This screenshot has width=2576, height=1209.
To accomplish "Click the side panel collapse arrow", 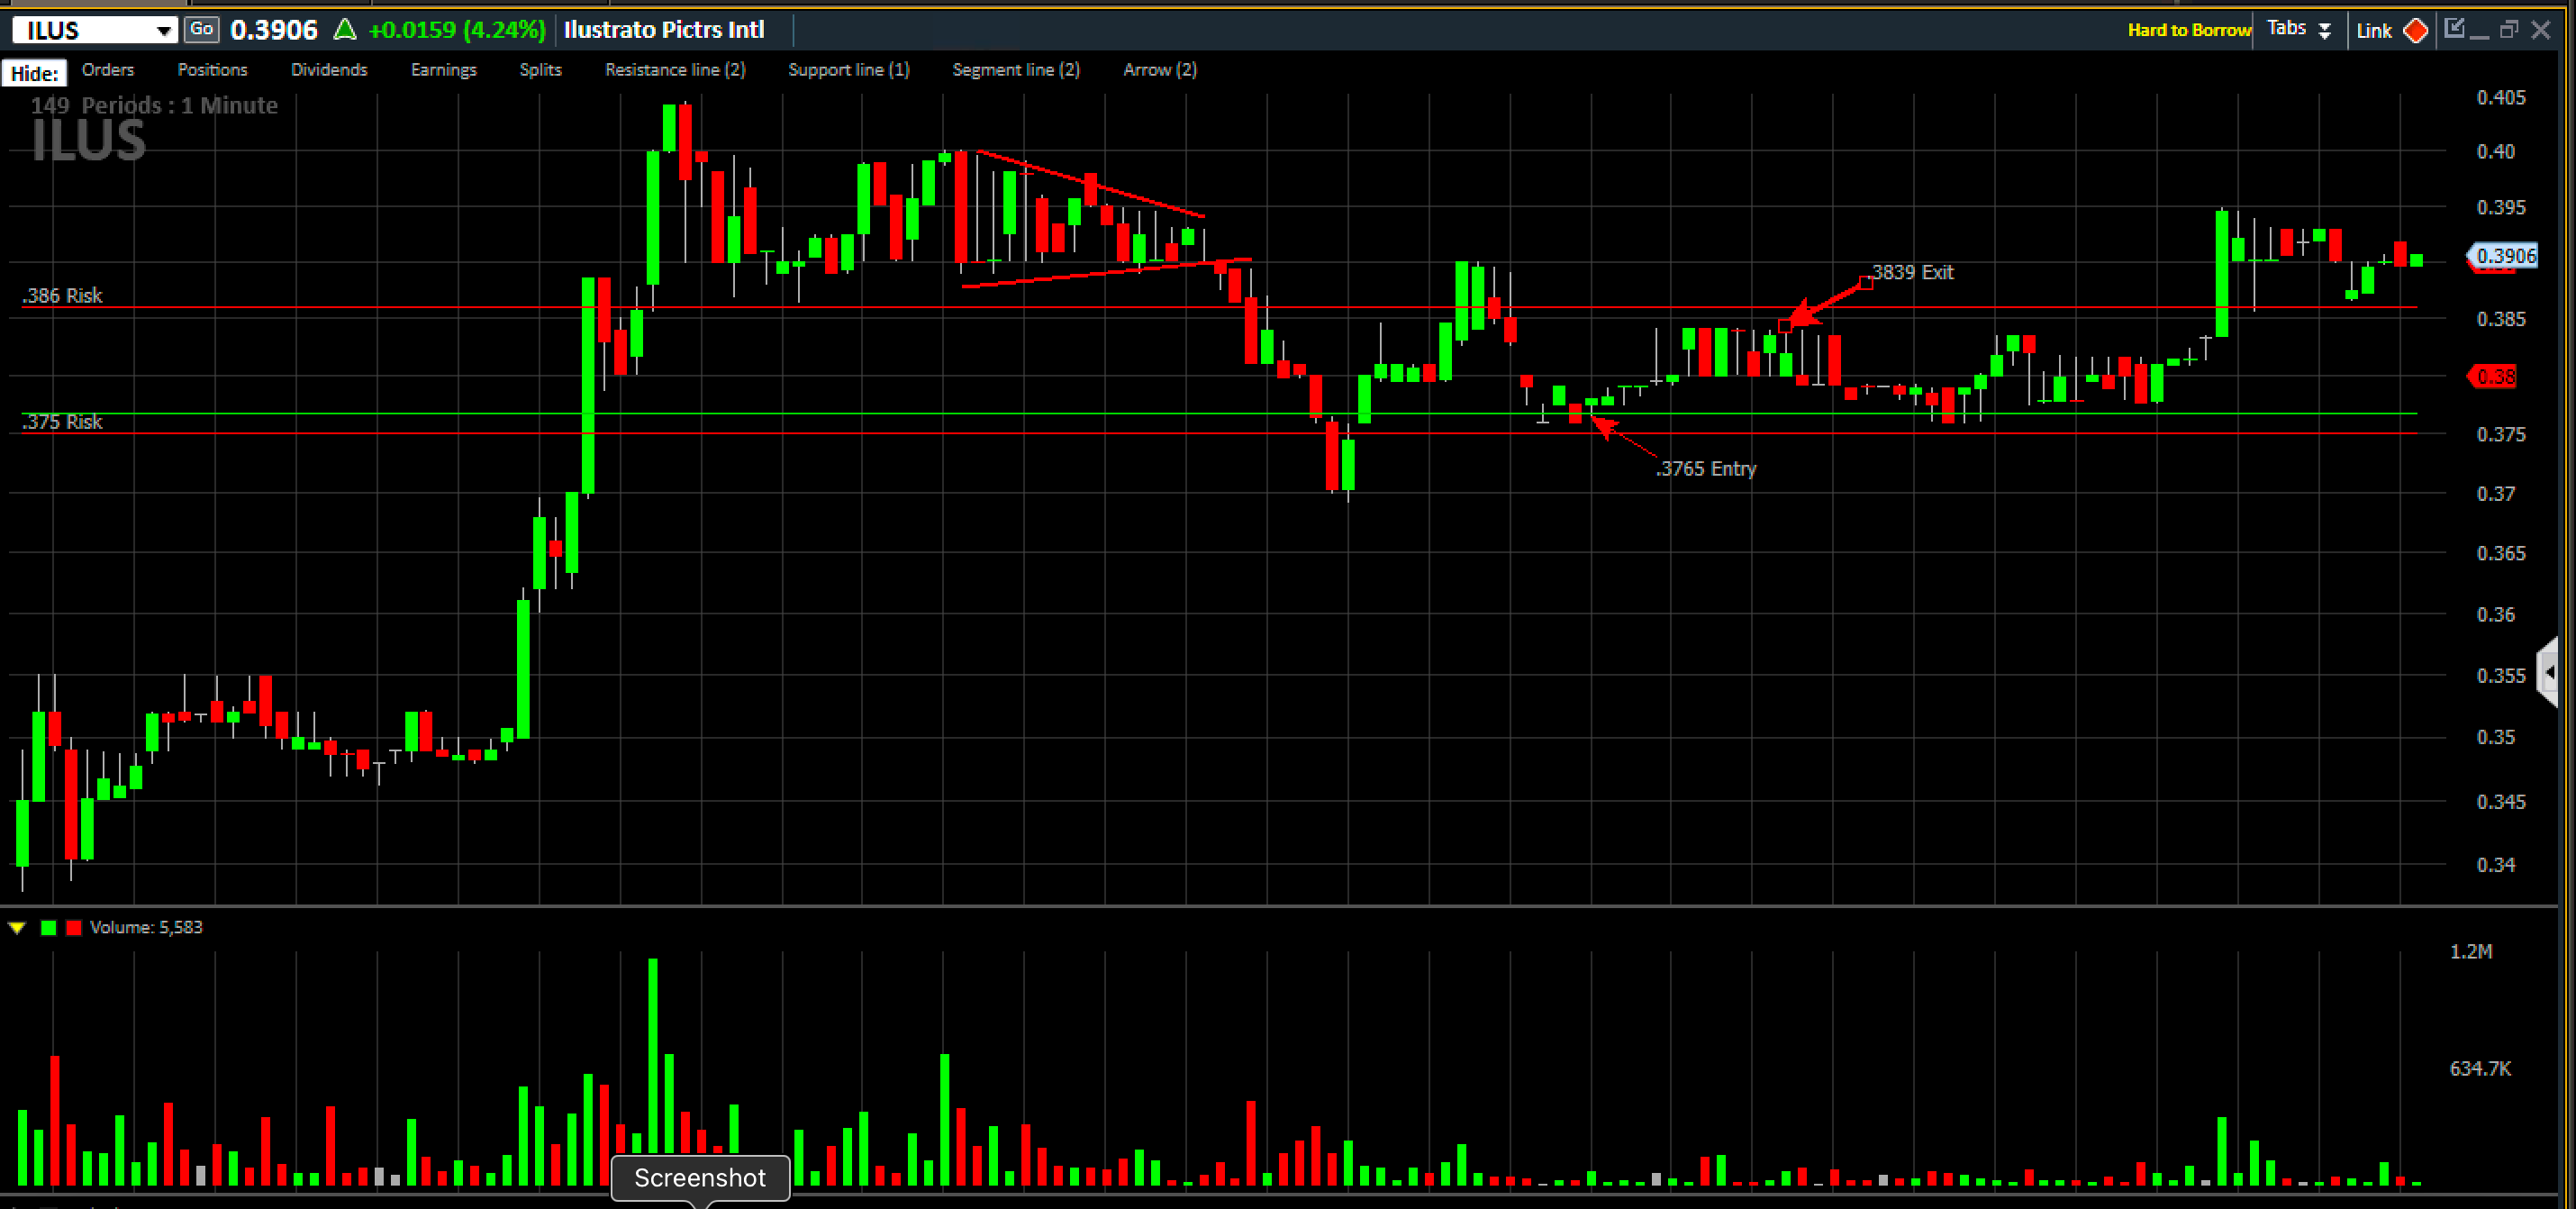I will pyautogui.click(x=2550, y=673).
